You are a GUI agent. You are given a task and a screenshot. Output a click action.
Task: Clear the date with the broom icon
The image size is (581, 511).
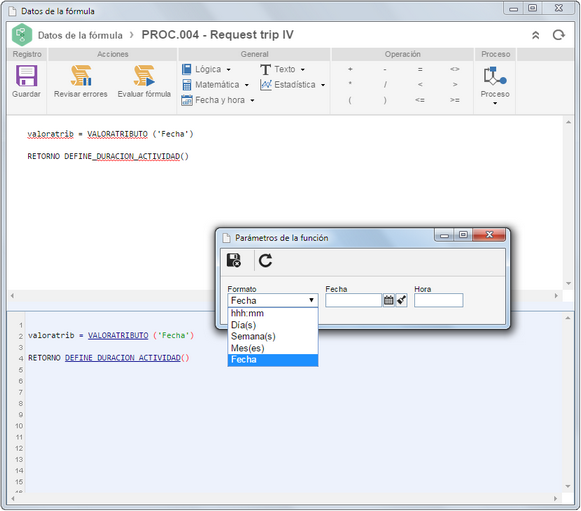pos(401,300)
